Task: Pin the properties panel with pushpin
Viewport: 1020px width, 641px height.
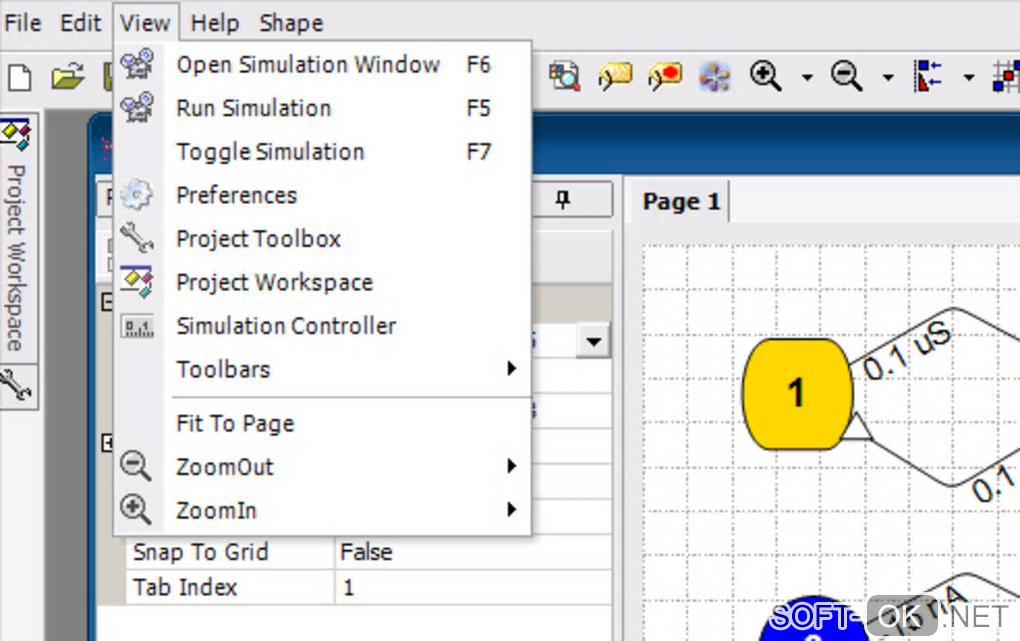Action: pyautogui.click(x=563, y=199)
